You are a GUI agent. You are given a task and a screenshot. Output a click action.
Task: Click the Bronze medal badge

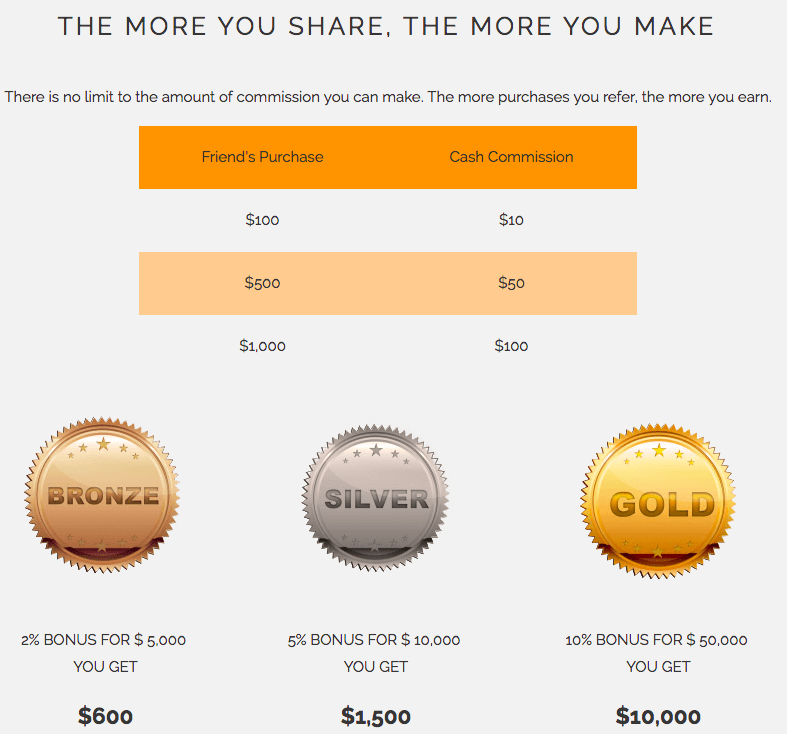pyautogui.click(x=103, y=496)
